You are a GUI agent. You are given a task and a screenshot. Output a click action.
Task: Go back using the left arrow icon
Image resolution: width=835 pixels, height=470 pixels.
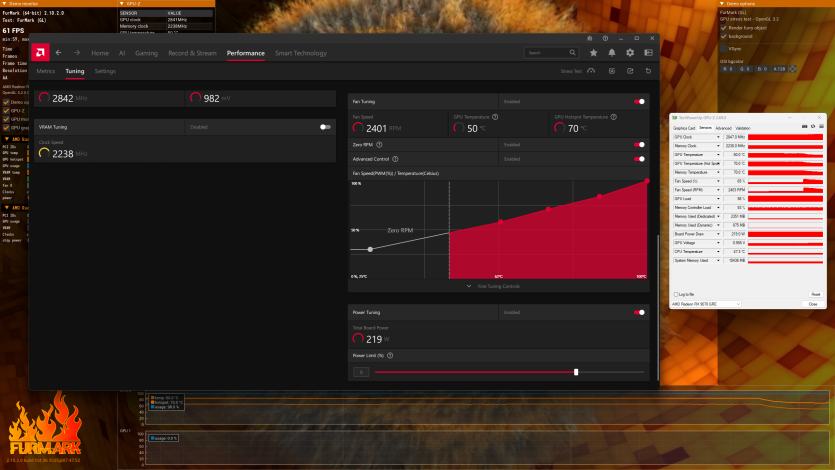coord(59,53)
